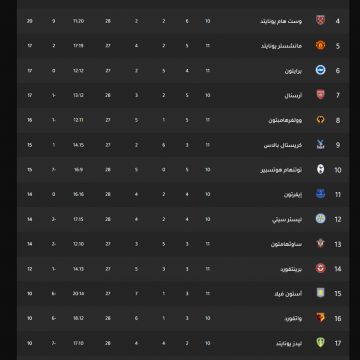Select the Leeds United crest icon

320,343
